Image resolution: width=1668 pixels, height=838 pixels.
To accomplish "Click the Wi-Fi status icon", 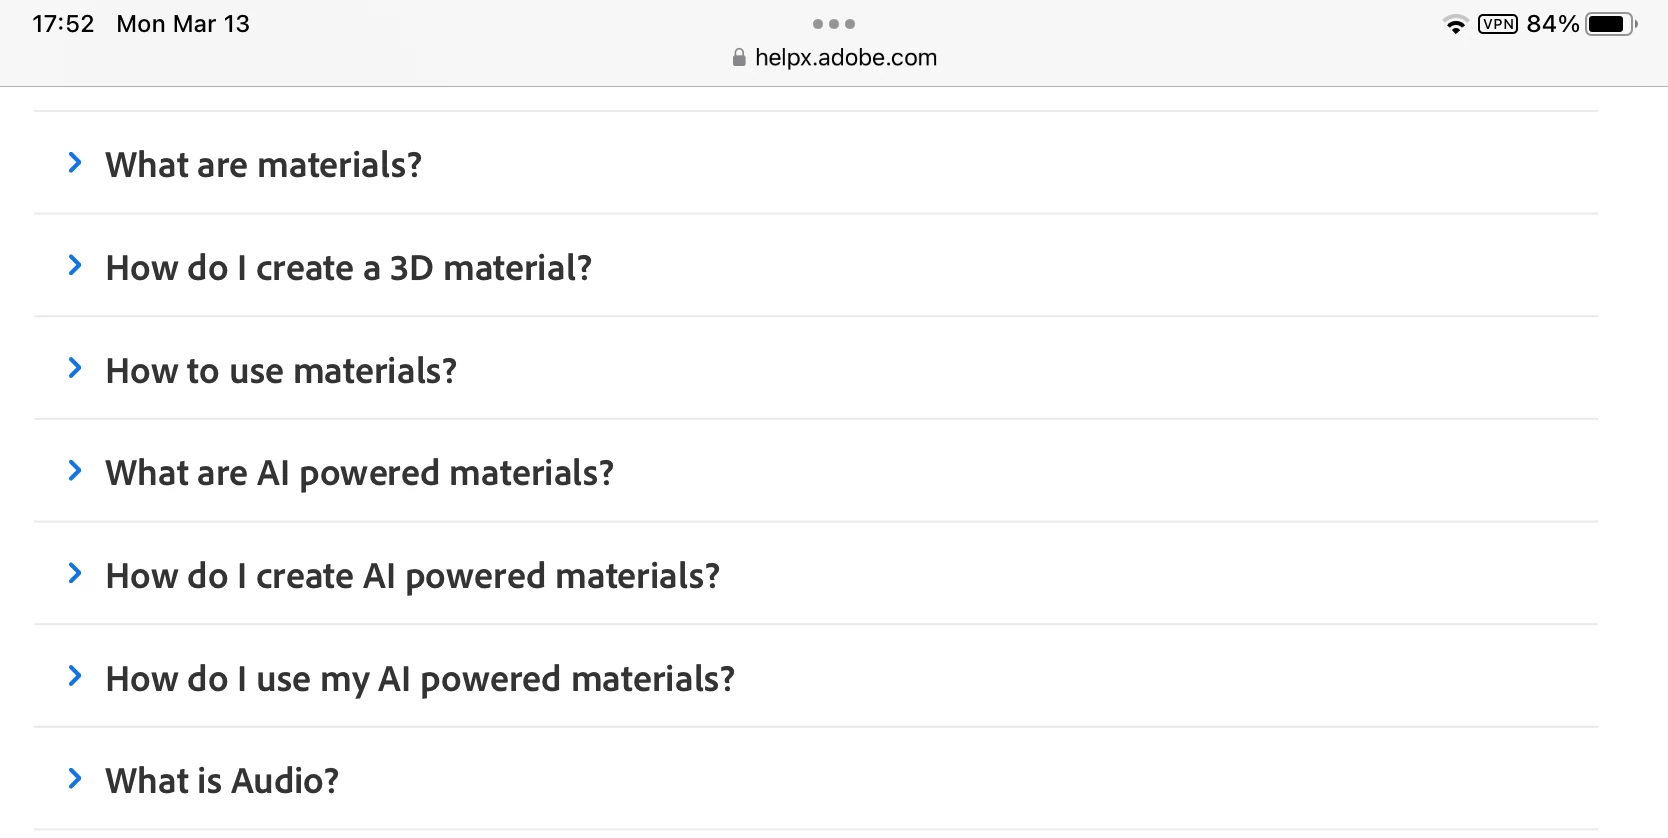I will (1456, 24).
